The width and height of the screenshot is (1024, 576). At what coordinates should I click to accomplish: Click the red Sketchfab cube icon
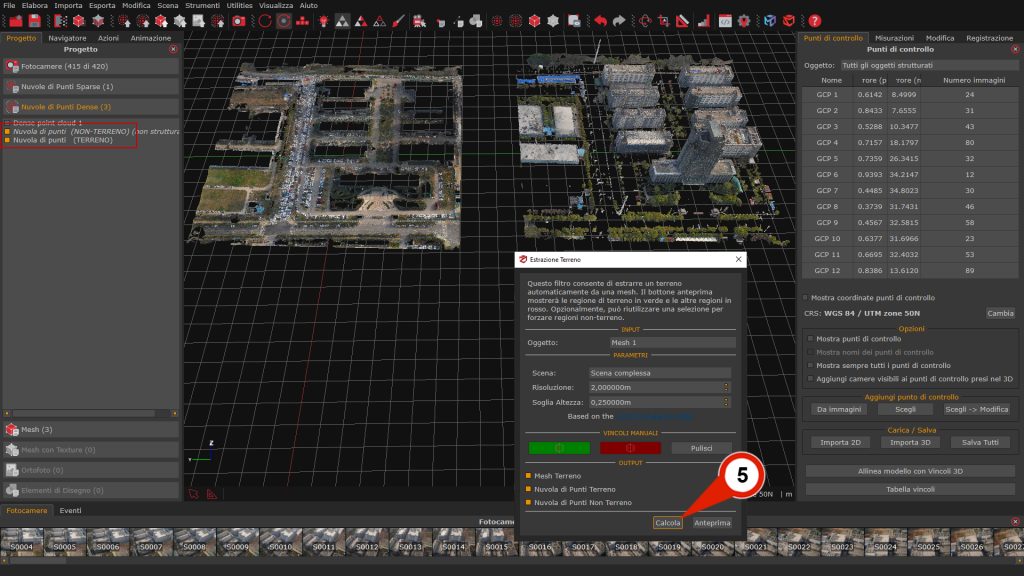(789, 21)
